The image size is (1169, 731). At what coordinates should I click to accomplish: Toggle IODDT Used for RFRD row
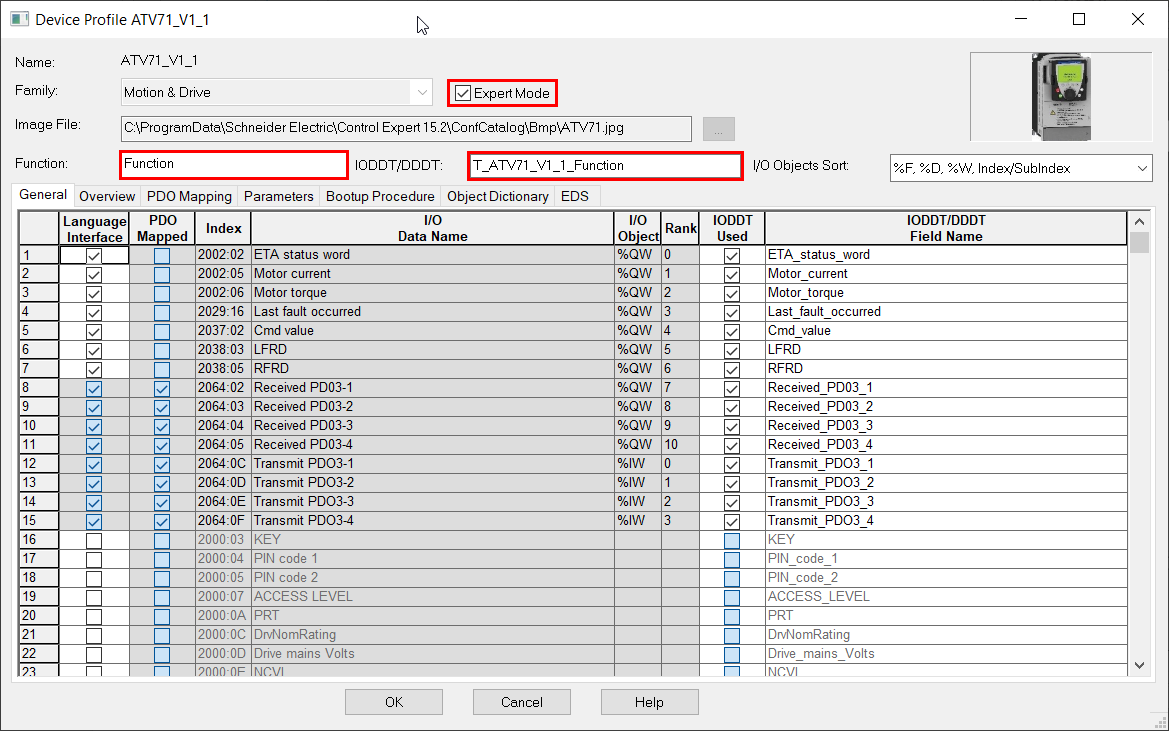tap(732, 370)
